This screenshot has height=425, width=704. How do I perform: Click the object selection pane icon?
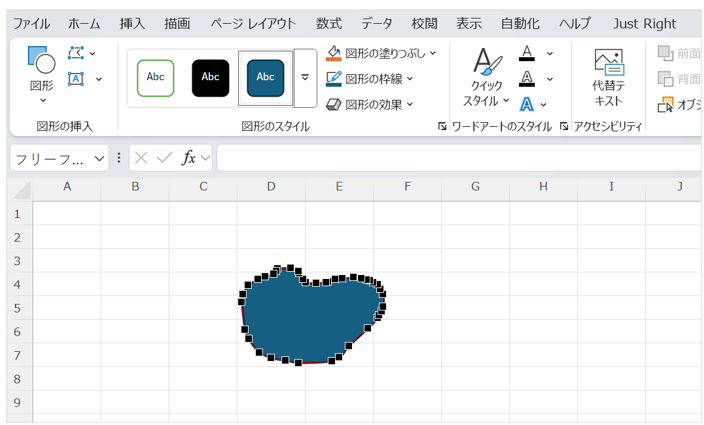pos(665,105)
